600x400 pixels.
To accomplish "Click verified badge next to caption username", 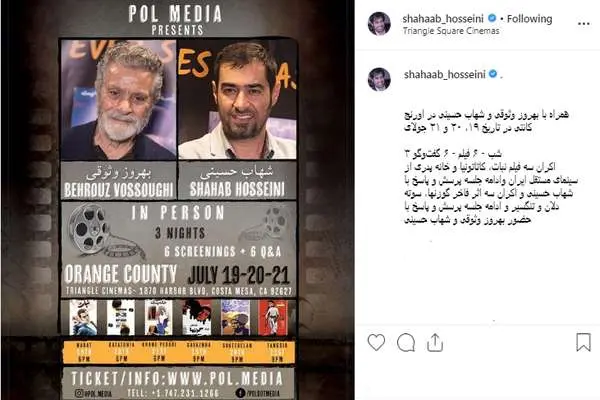I will tap(493, 74).
